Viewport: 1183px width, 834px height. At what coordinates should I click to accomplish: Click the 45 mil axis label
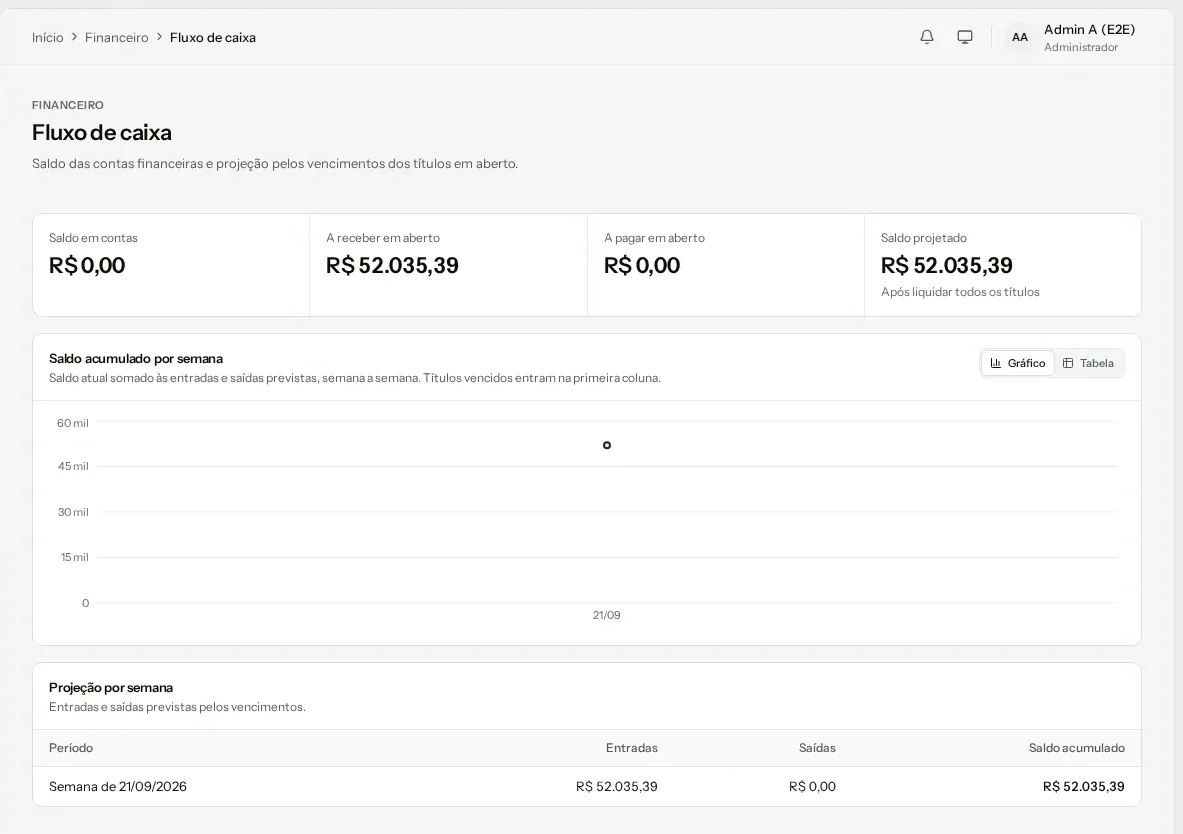(x=73, y=466)
